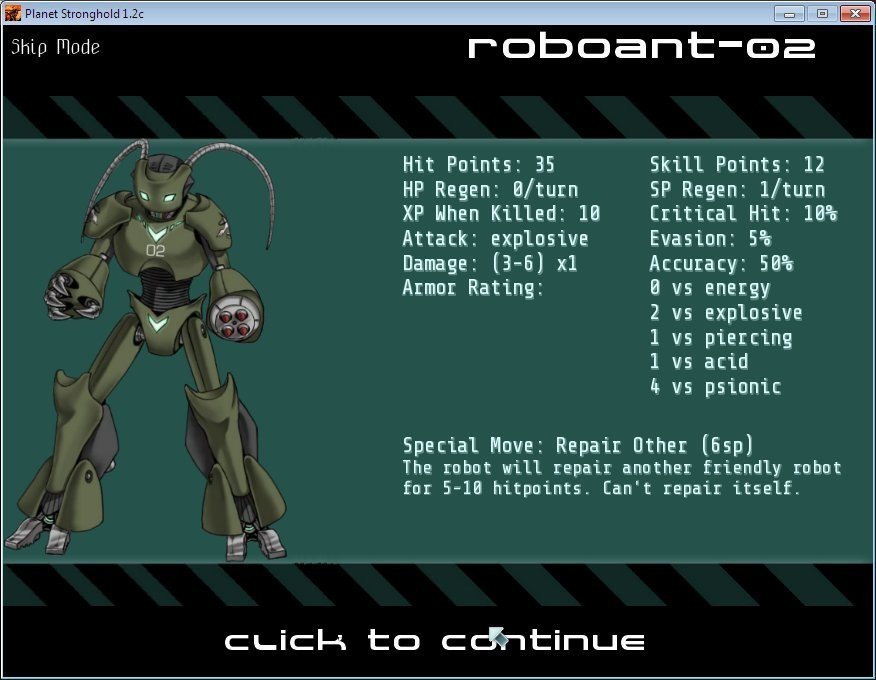Click the '2 vs explosive' armor value

(726, 313)
